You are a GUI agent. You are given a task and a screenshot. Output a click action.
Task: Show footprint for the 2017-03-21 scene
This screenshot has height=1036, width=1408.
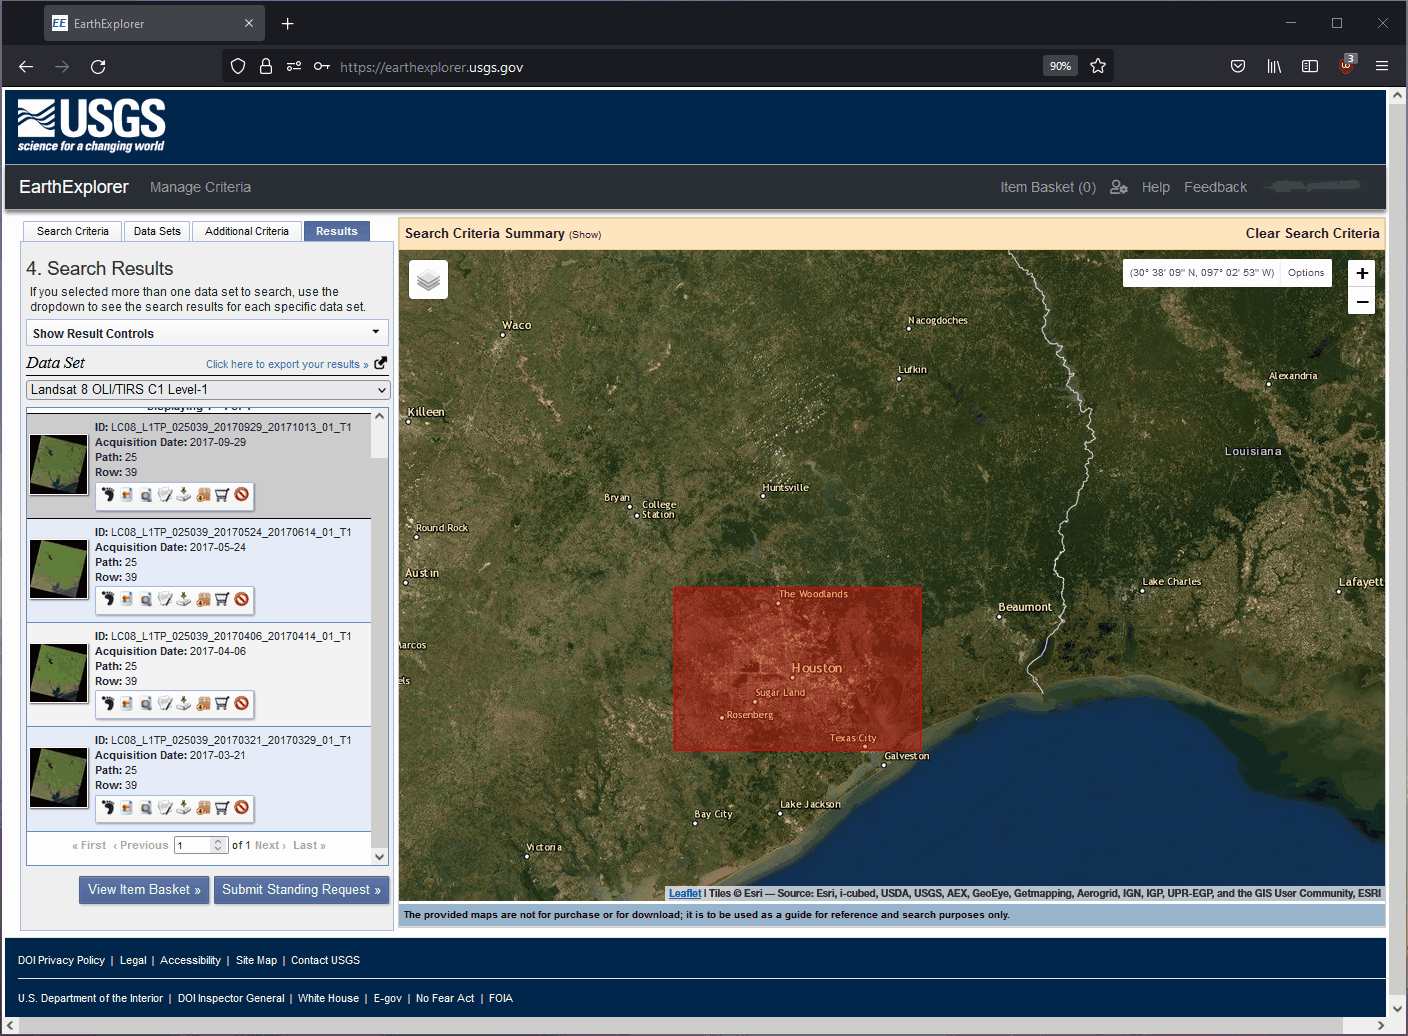108,807
